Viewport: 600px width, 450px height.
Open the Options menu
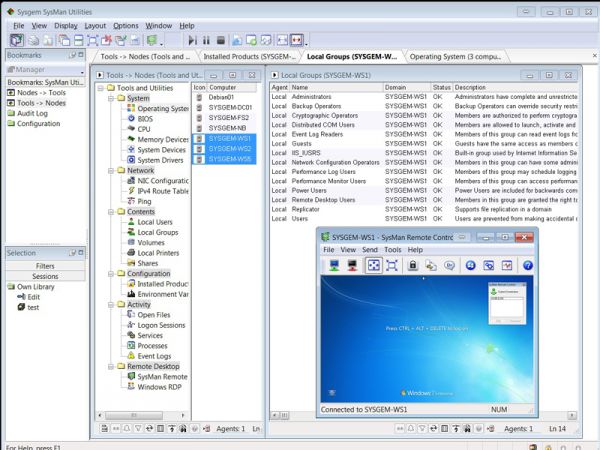point(126,26)
